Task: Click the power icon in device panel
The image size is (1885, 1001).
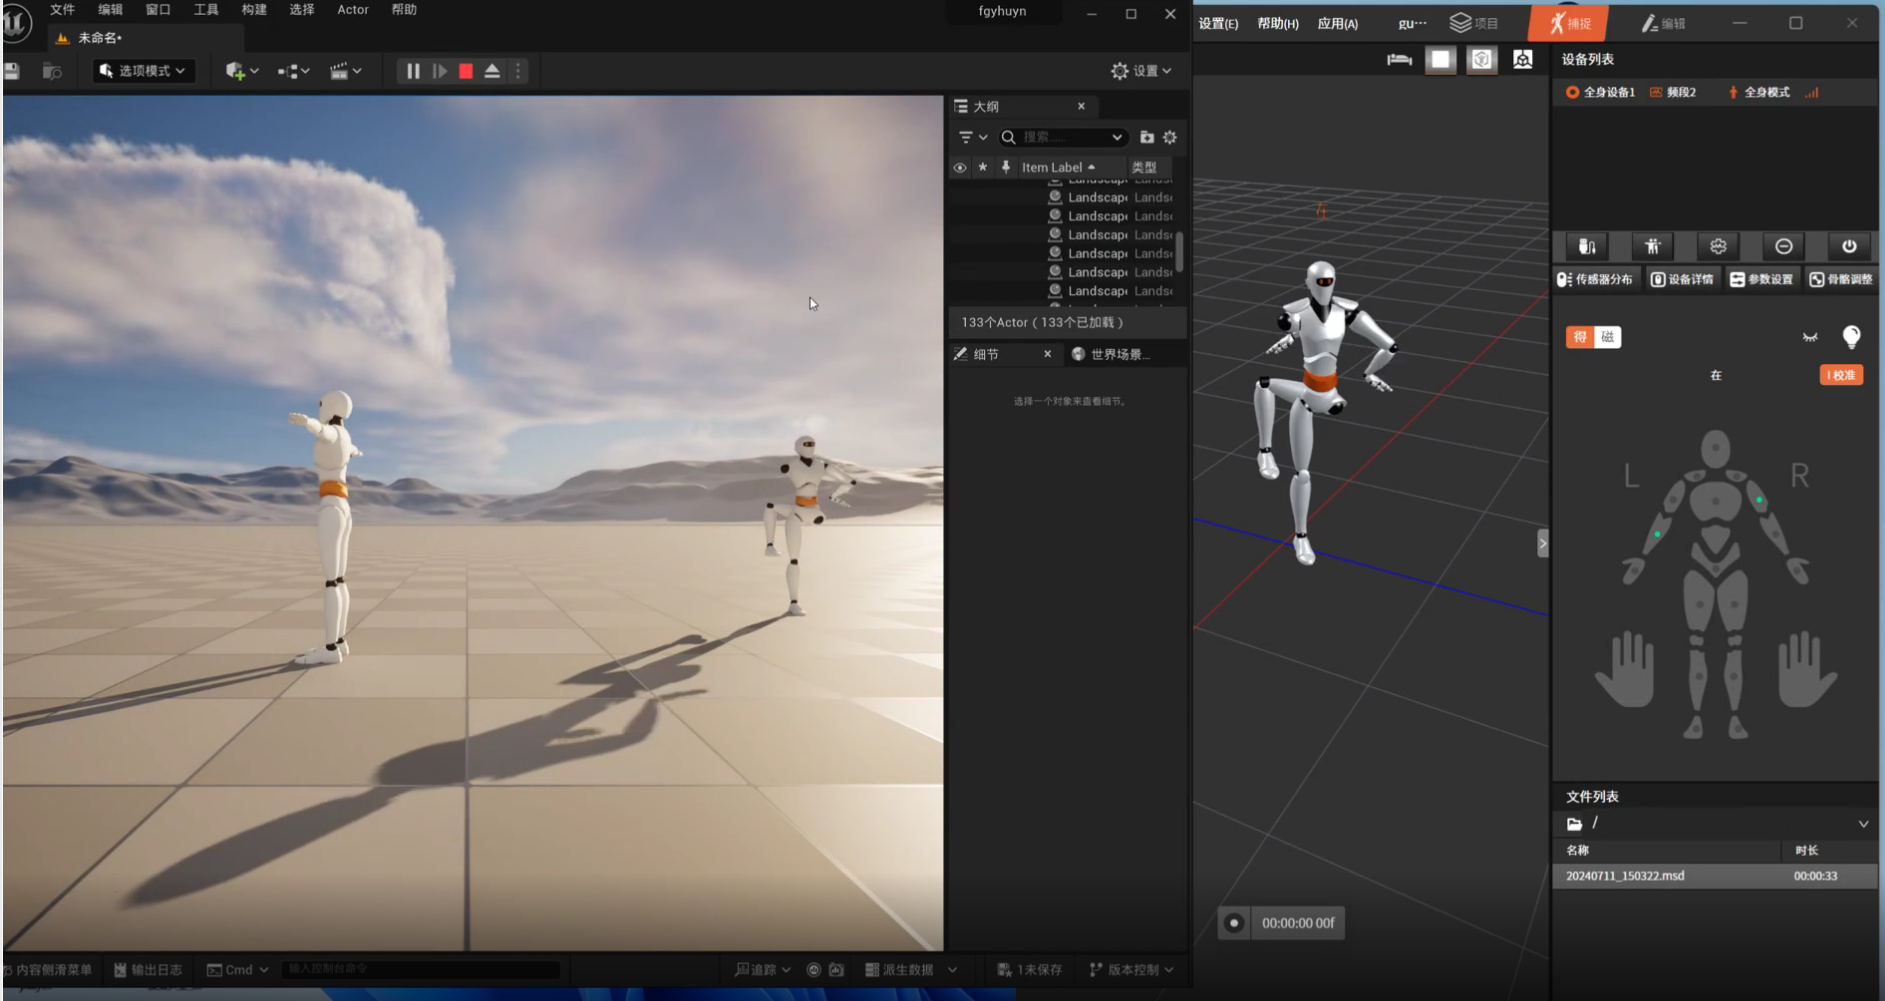Action: (x=1848, y=246)
